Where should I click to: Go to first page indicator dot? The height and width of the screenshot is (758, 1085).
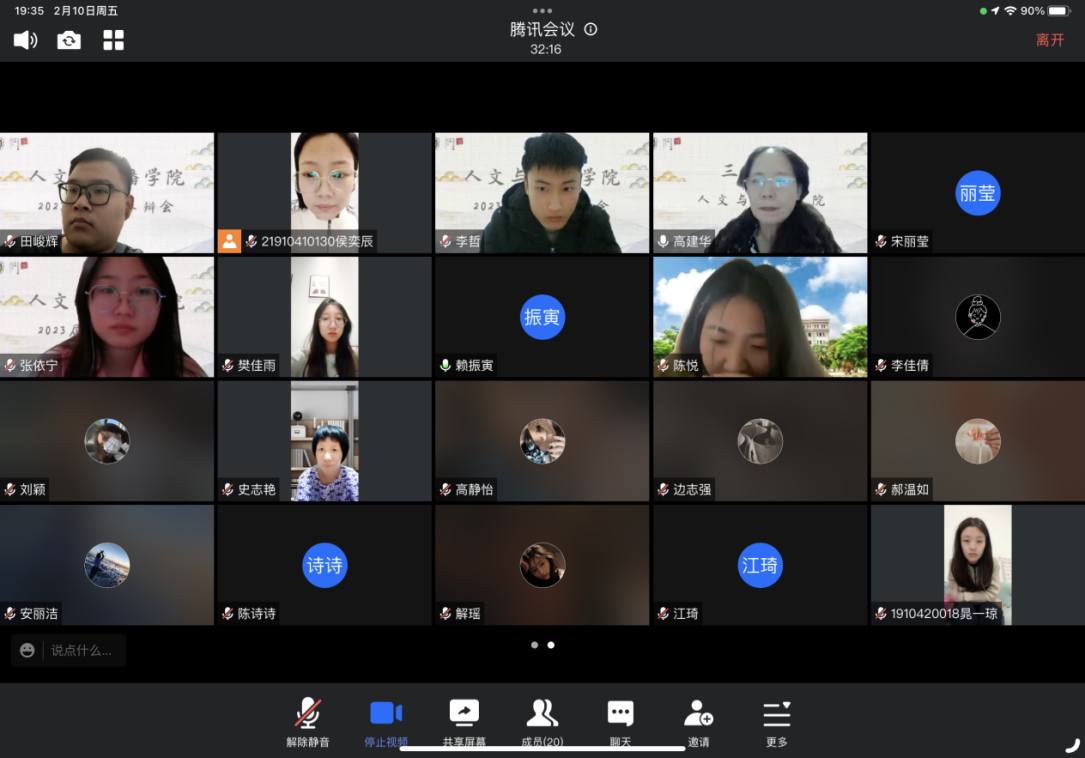(x=534, y=645)
